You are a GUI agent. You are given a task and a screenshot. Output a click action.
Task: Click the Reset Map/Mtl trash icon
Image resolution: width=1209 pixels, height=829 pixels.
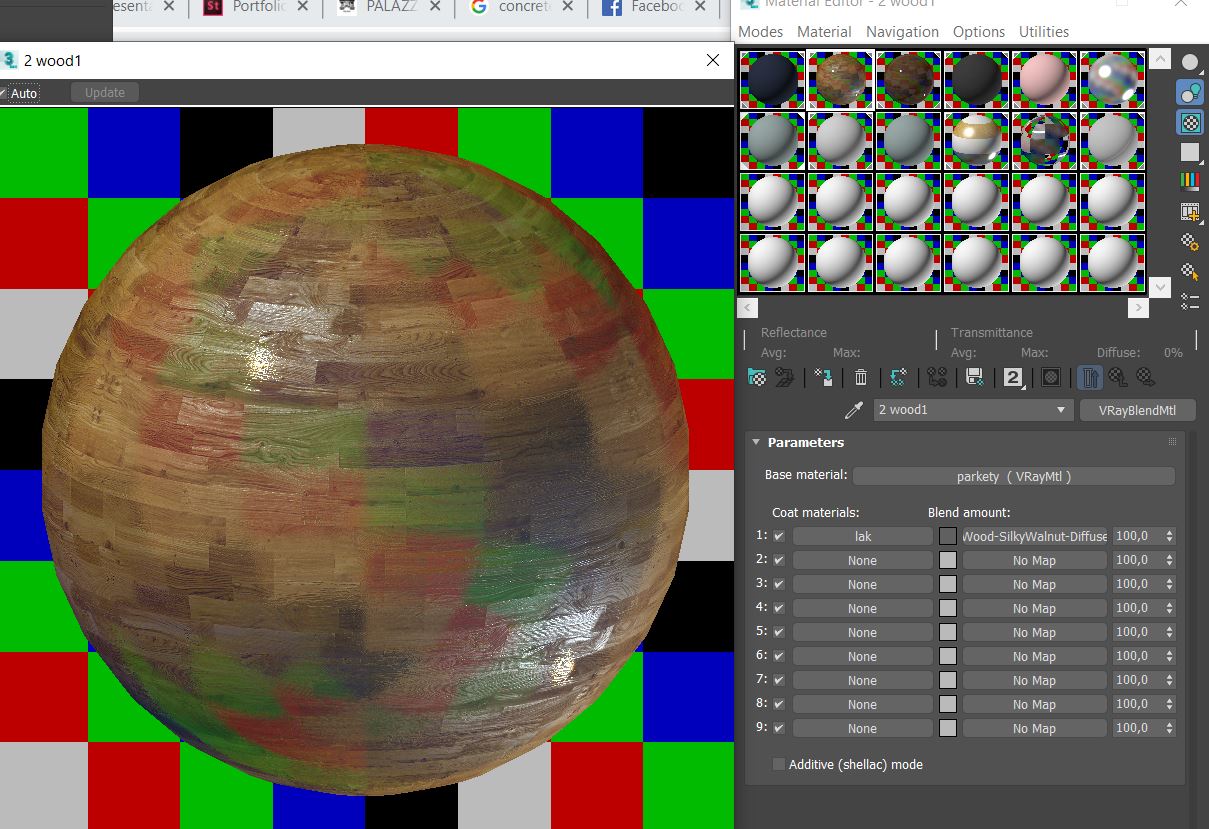[860, 377]
